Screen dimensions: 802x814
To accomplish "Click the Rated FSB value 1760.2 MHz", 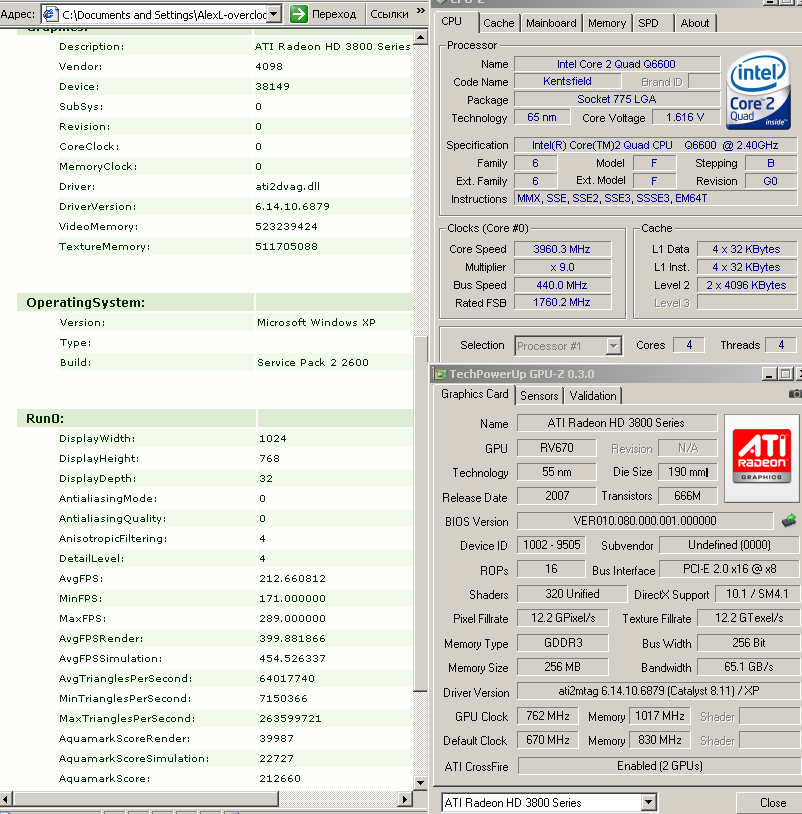I will [562, 302].
